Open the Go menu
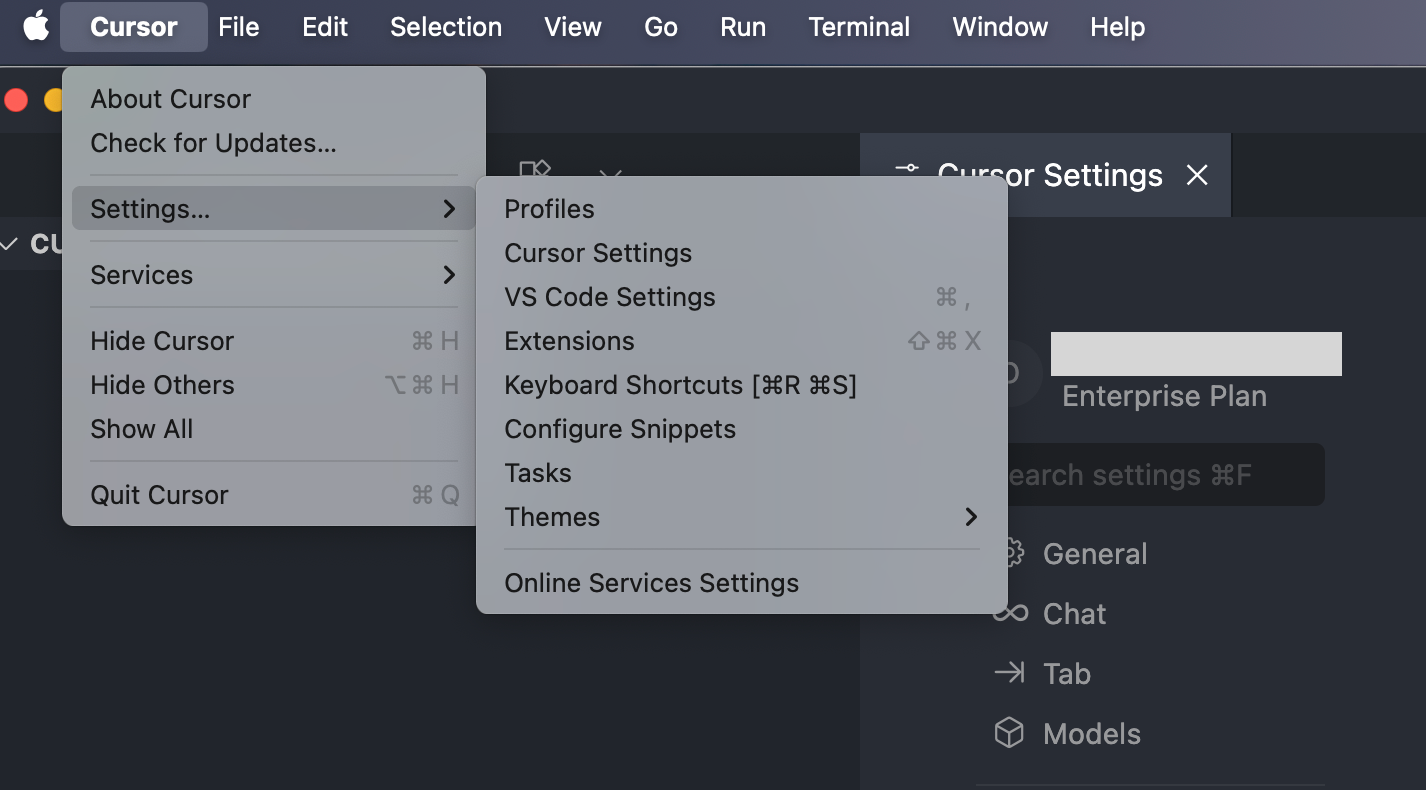The image size is (1426, 790). click(661, 27)
